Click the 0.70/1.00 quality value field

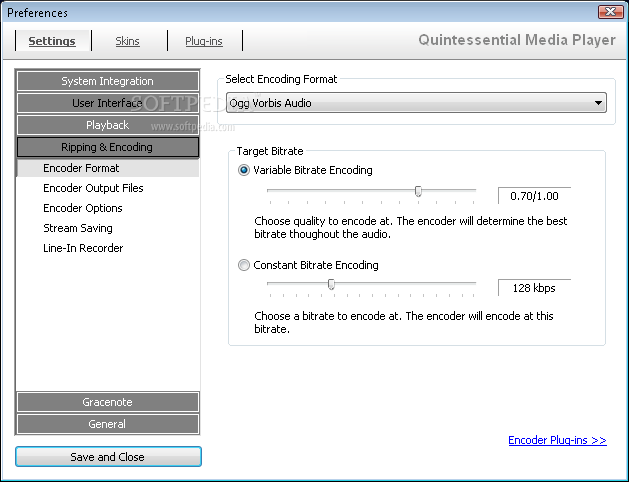(x=534, y=196)
